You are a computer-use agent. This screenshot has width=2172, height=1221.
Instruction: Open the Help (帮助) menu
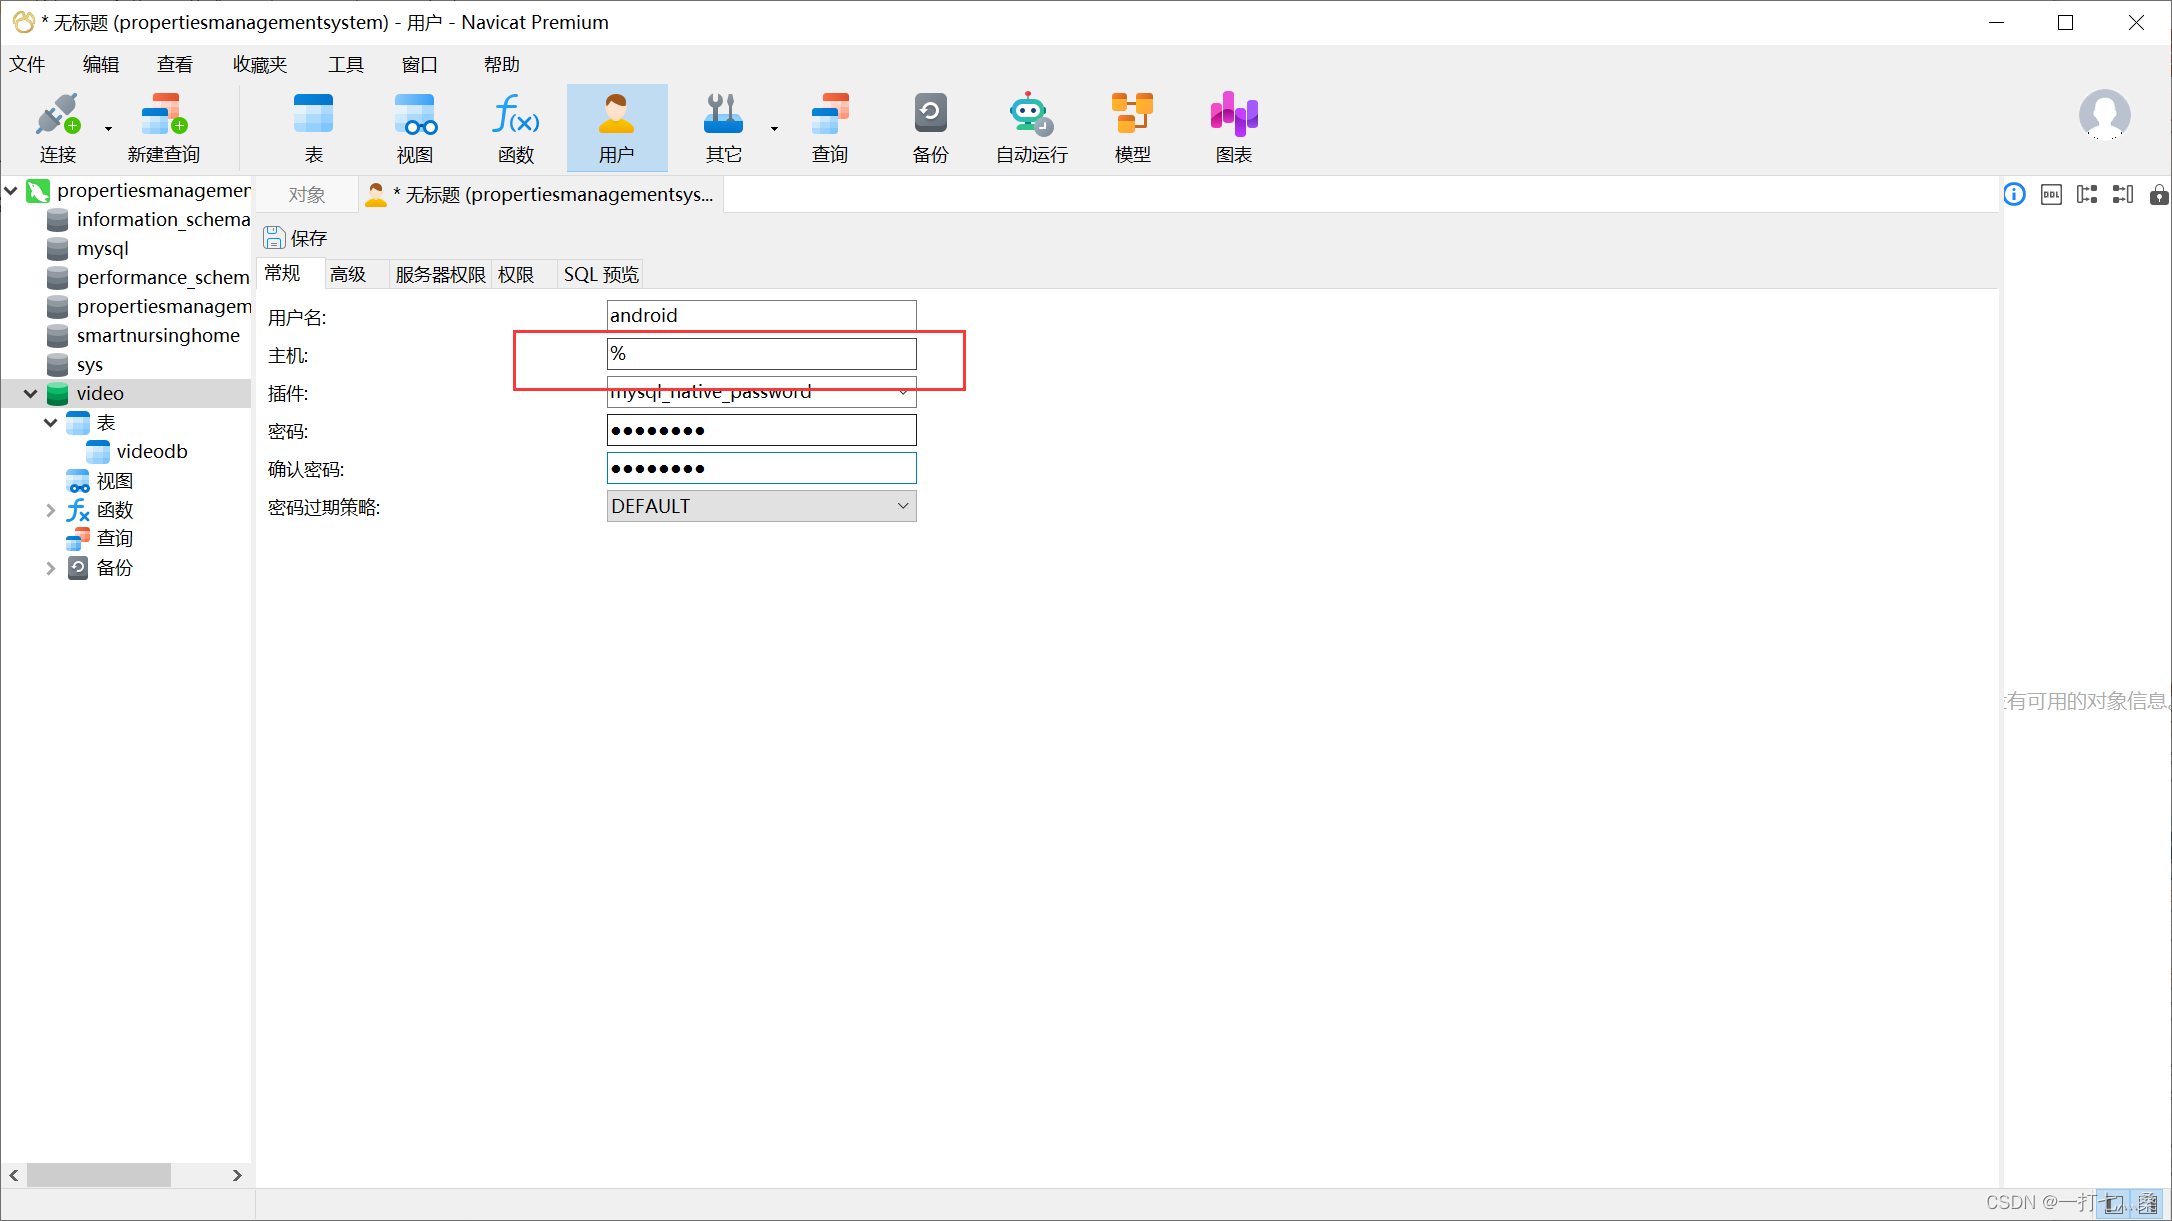[502, 65]
